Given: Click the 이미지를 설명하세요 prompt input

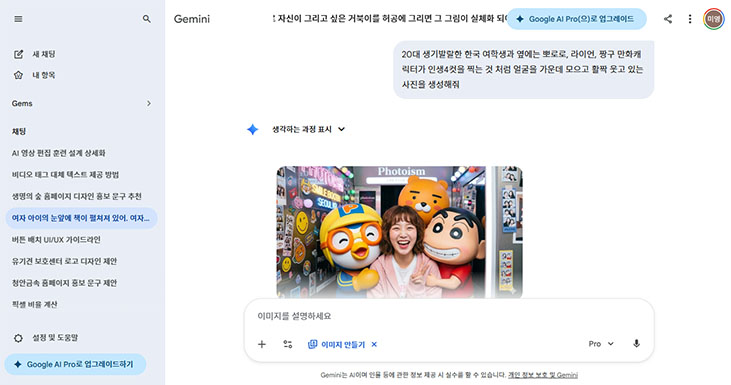Looking at the screenshot, I should 449,316.
